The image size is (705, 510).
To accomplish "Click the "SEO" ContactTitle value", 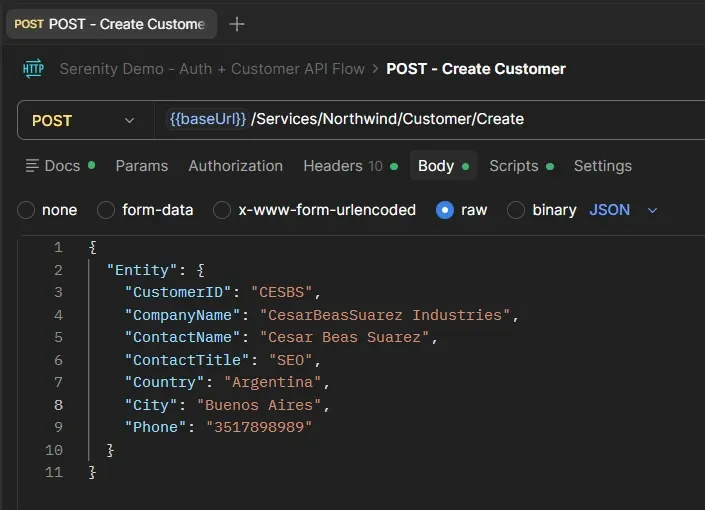I will tap(290, 360).
